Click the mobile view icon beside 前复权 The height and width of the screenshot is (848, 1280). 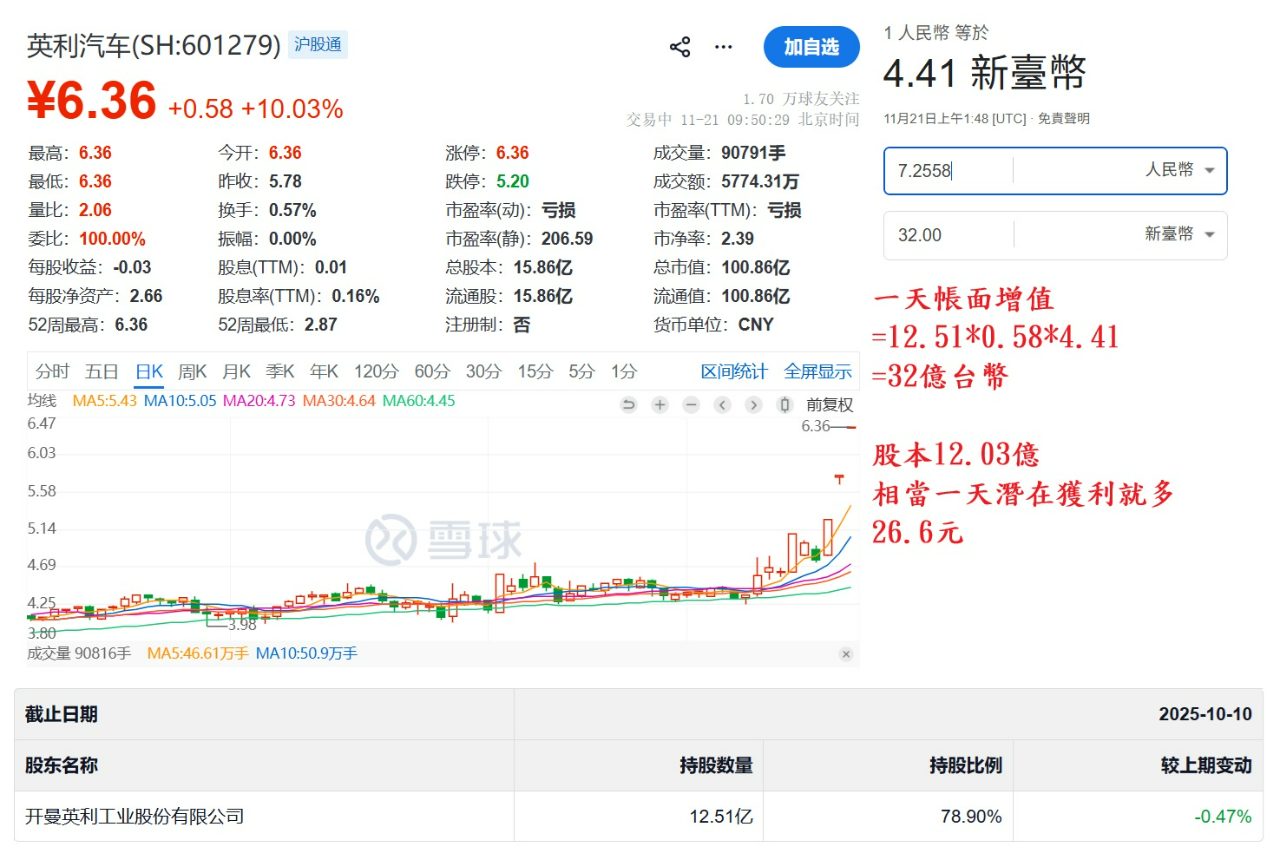coord(784,406)
